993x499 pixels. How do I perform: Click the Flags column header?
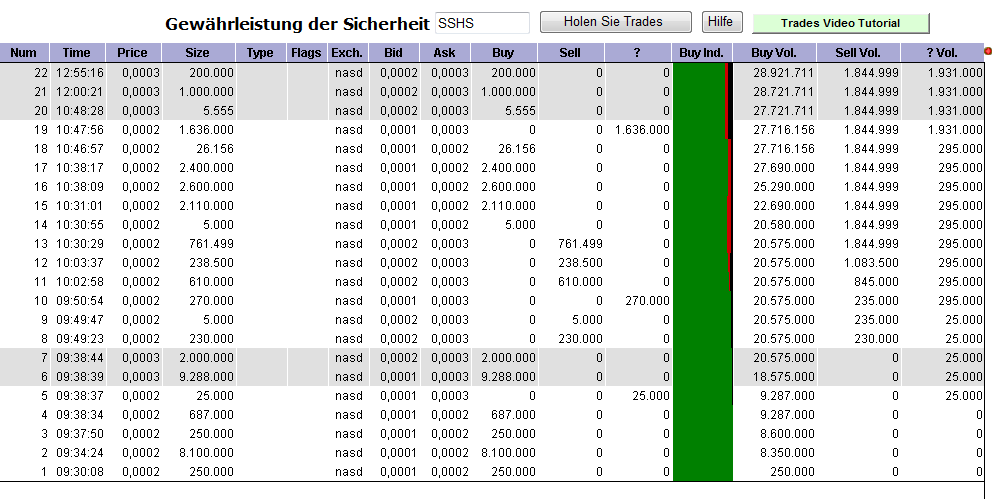coord(307,53)
